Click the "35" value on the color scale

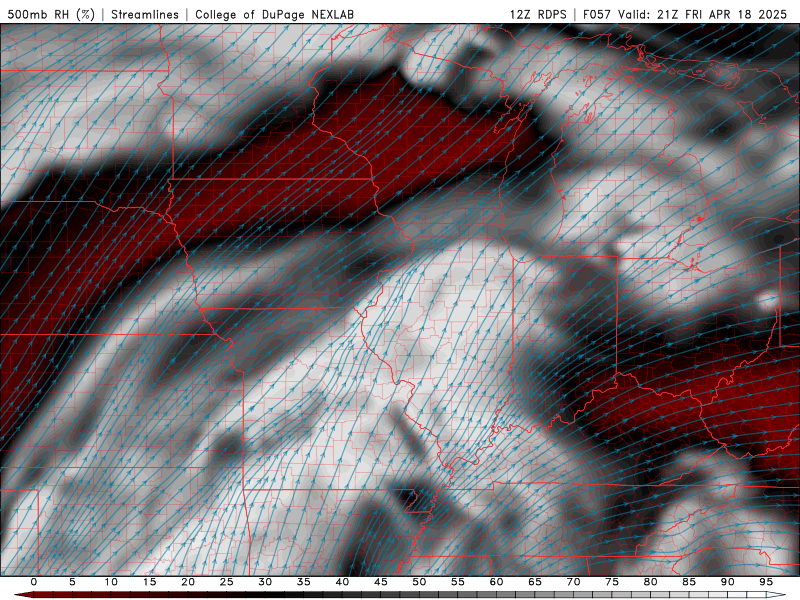(x=304, y=582)
